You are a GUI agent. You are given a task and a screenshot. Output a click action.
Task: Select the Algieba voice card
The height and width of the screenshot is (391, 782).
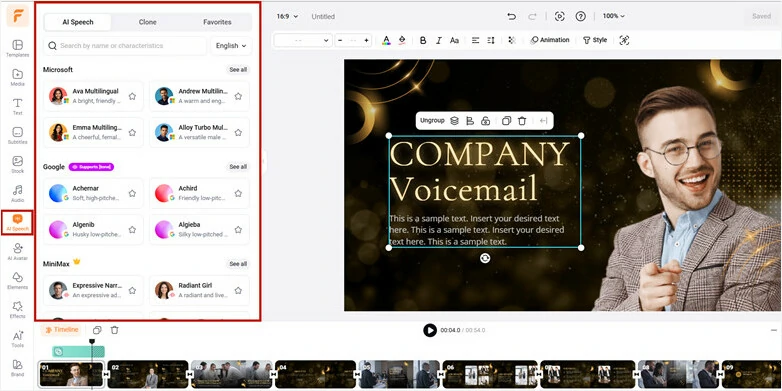[x=199, y=229]
